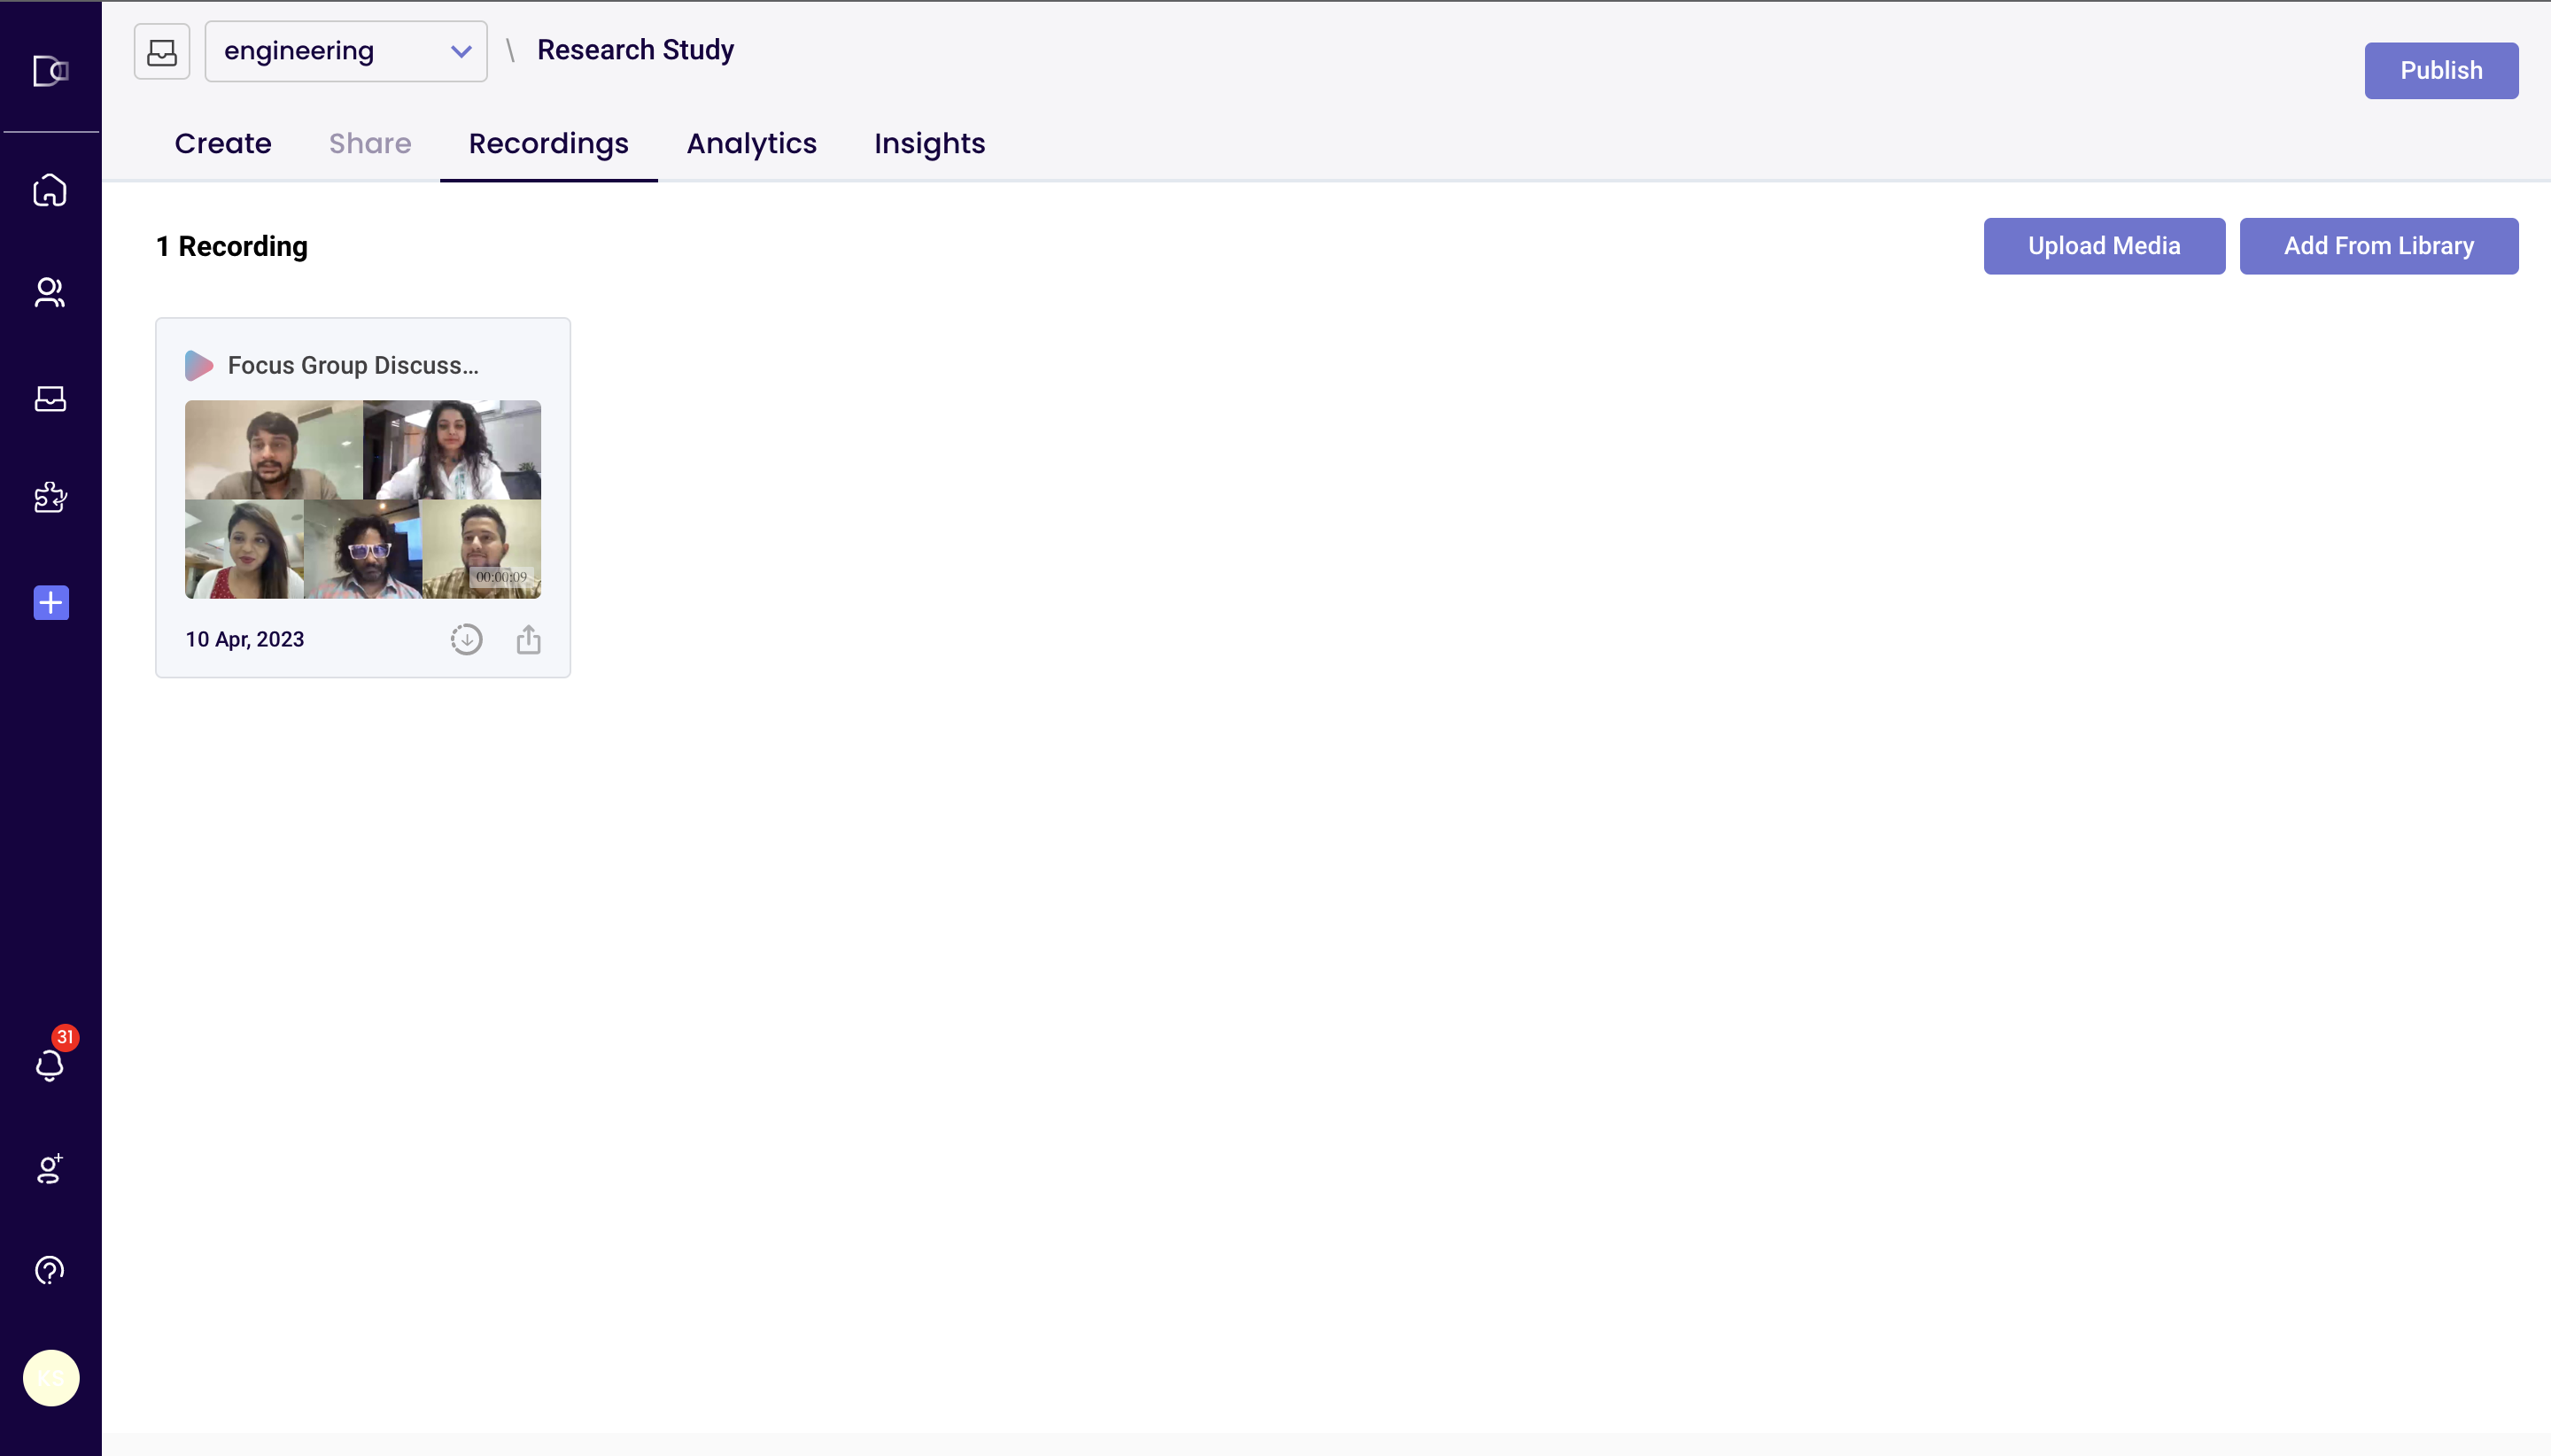Viewport: 2551px width, 1456px height.
Task: Click the Upload Media button
Action: point(2104,246)
